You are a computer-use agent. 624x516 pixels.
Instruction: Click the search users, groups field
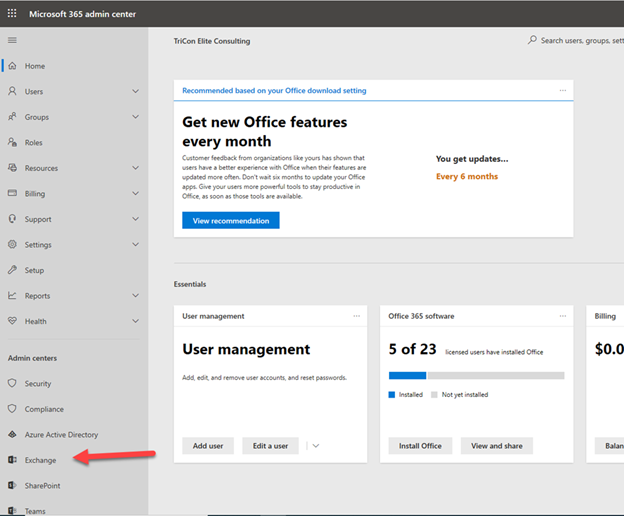coord(575,40)
